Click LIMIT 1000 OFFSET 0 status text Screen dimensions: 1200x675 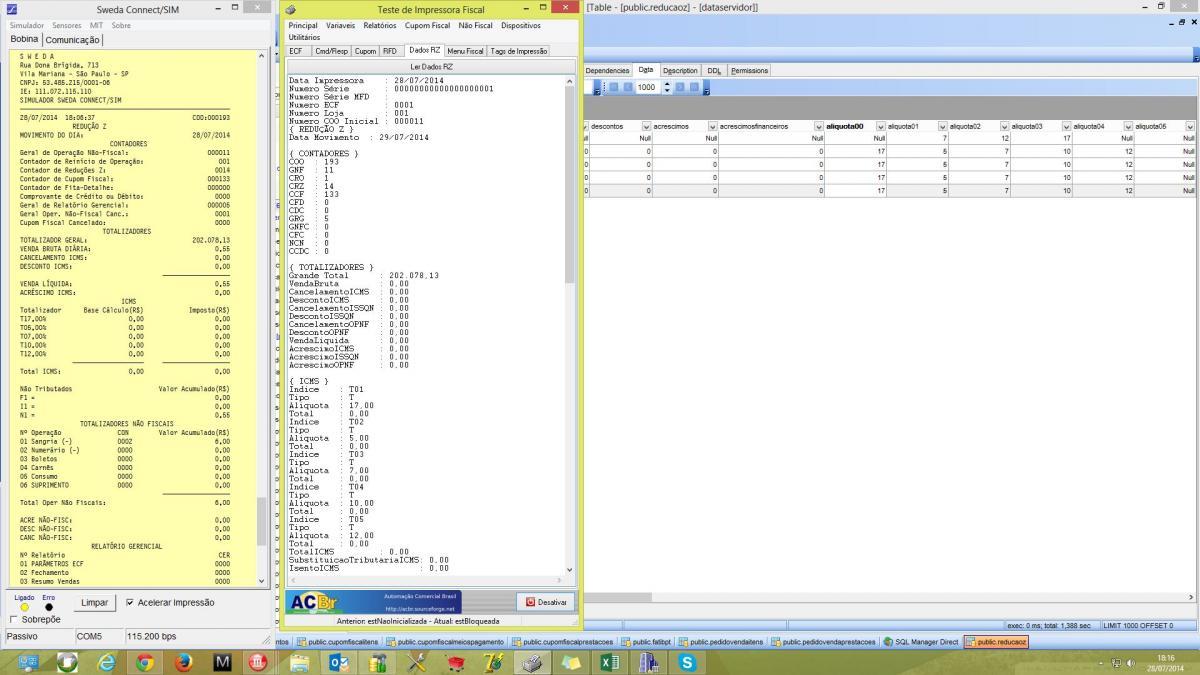pyautogui.click(x=1139, y=625)
